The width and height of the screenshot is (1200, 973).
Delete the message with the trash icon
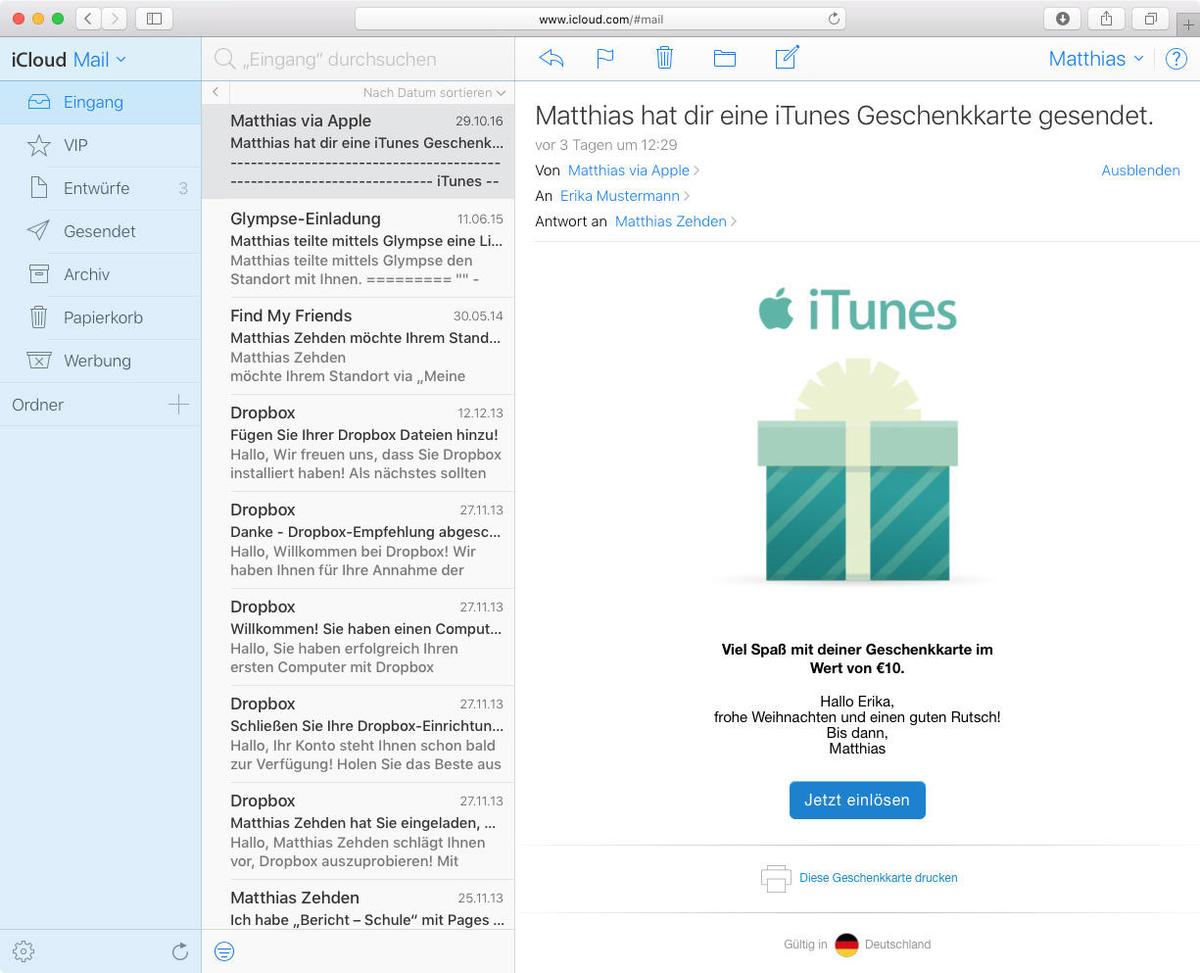(x=664, y=58)
